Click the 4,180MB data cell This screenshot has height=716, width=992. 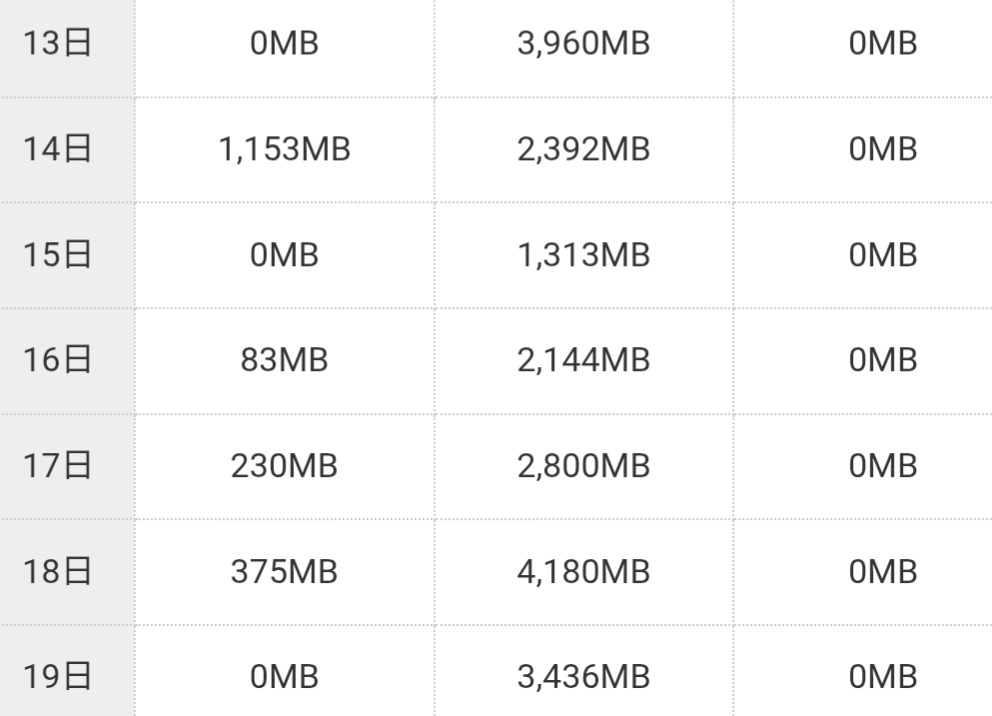(x=583, y=572)
